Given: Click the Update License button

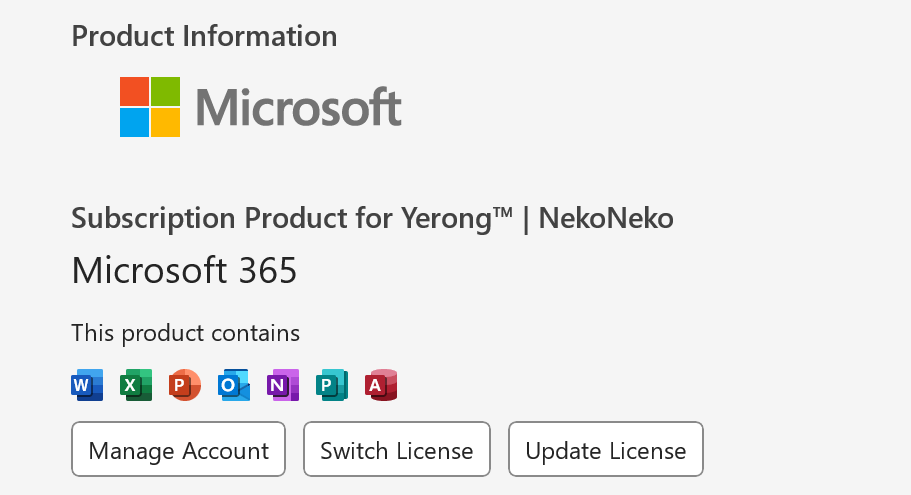Looking at the screenshot, I should (605, 450).
